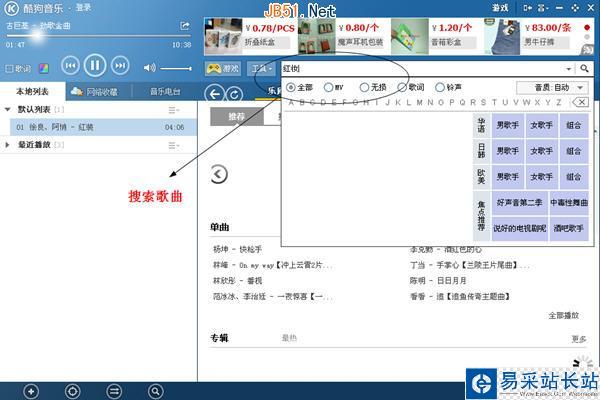Open the 酒吧歌手 featured button
This screenshot has height=400, width=600.
tap(569, 229)
